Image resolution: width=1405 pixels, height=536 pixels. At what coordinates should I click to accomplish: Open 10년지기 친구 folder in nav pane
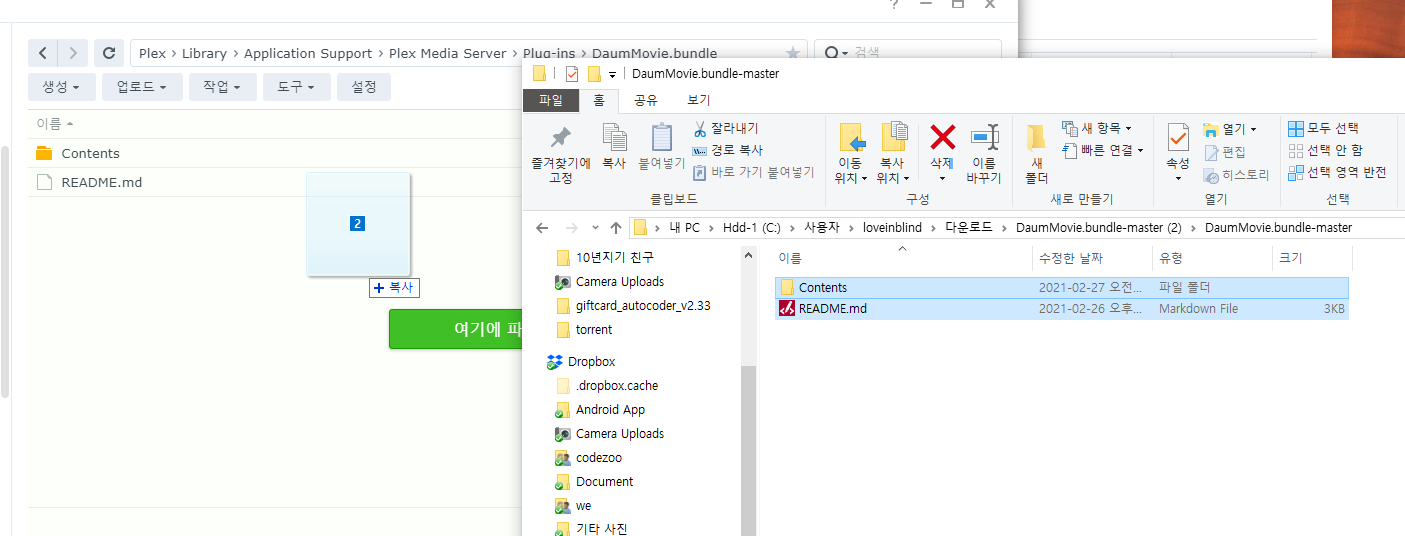point(614,257)
